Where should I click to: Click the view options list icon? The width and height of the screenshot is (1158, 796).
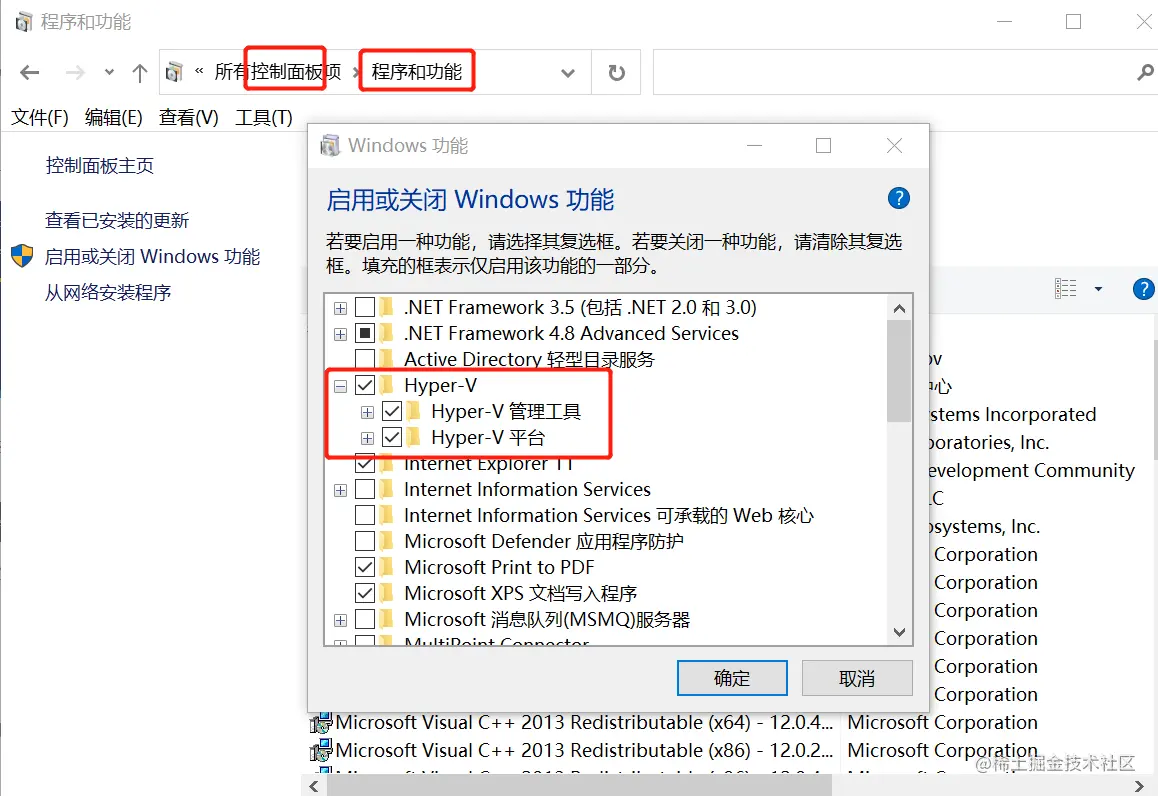(x=1066, y=289)
